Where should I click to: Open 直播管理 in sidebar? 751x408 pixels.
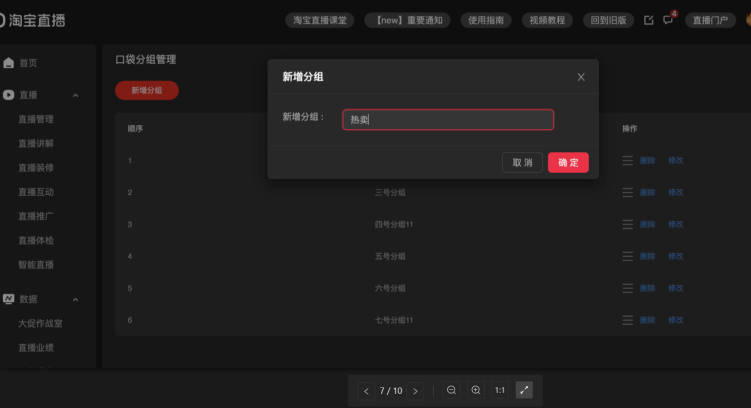[36, 119]
